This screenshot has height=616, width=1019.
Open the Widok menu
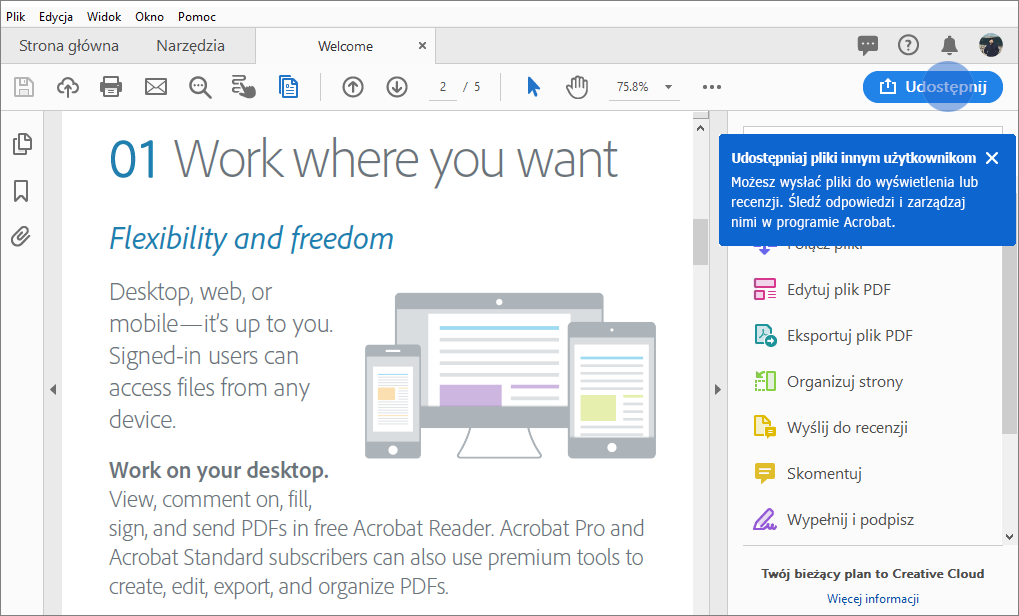point(104,16)
